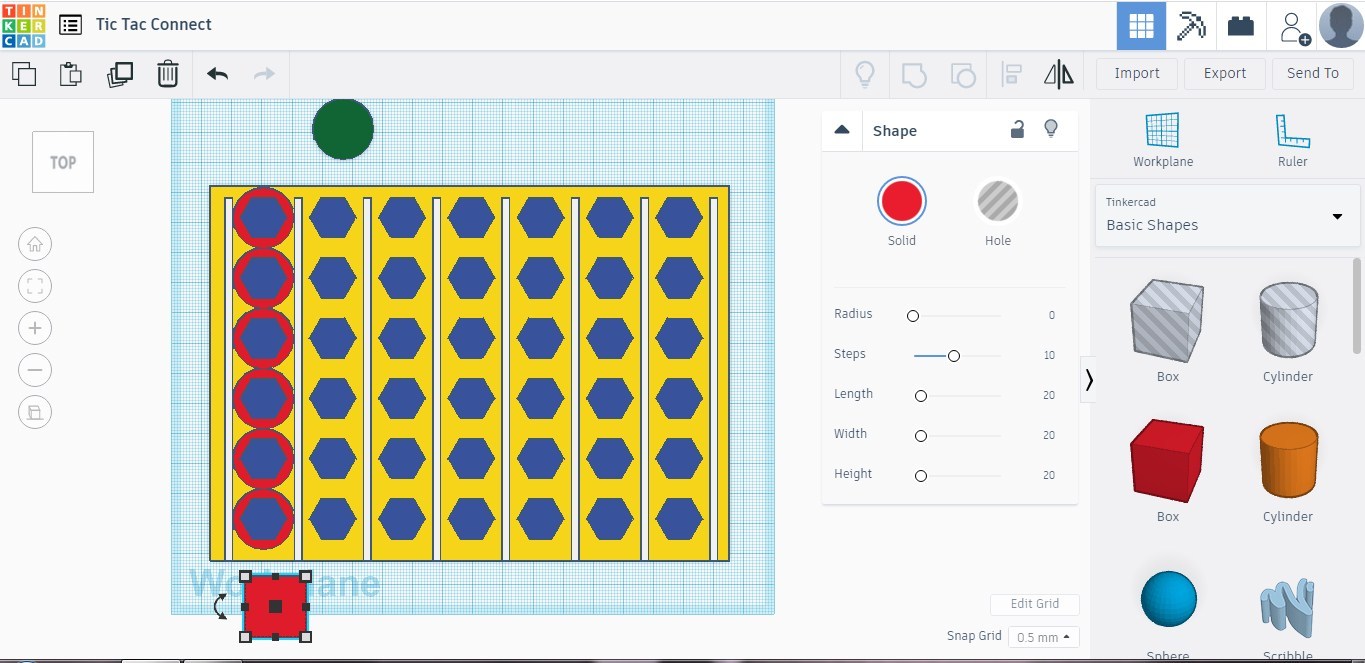The image size is (1365, 663).
Task: Pick the Ruler tool
Action: pyautogui.click(x=1292, y=140)
